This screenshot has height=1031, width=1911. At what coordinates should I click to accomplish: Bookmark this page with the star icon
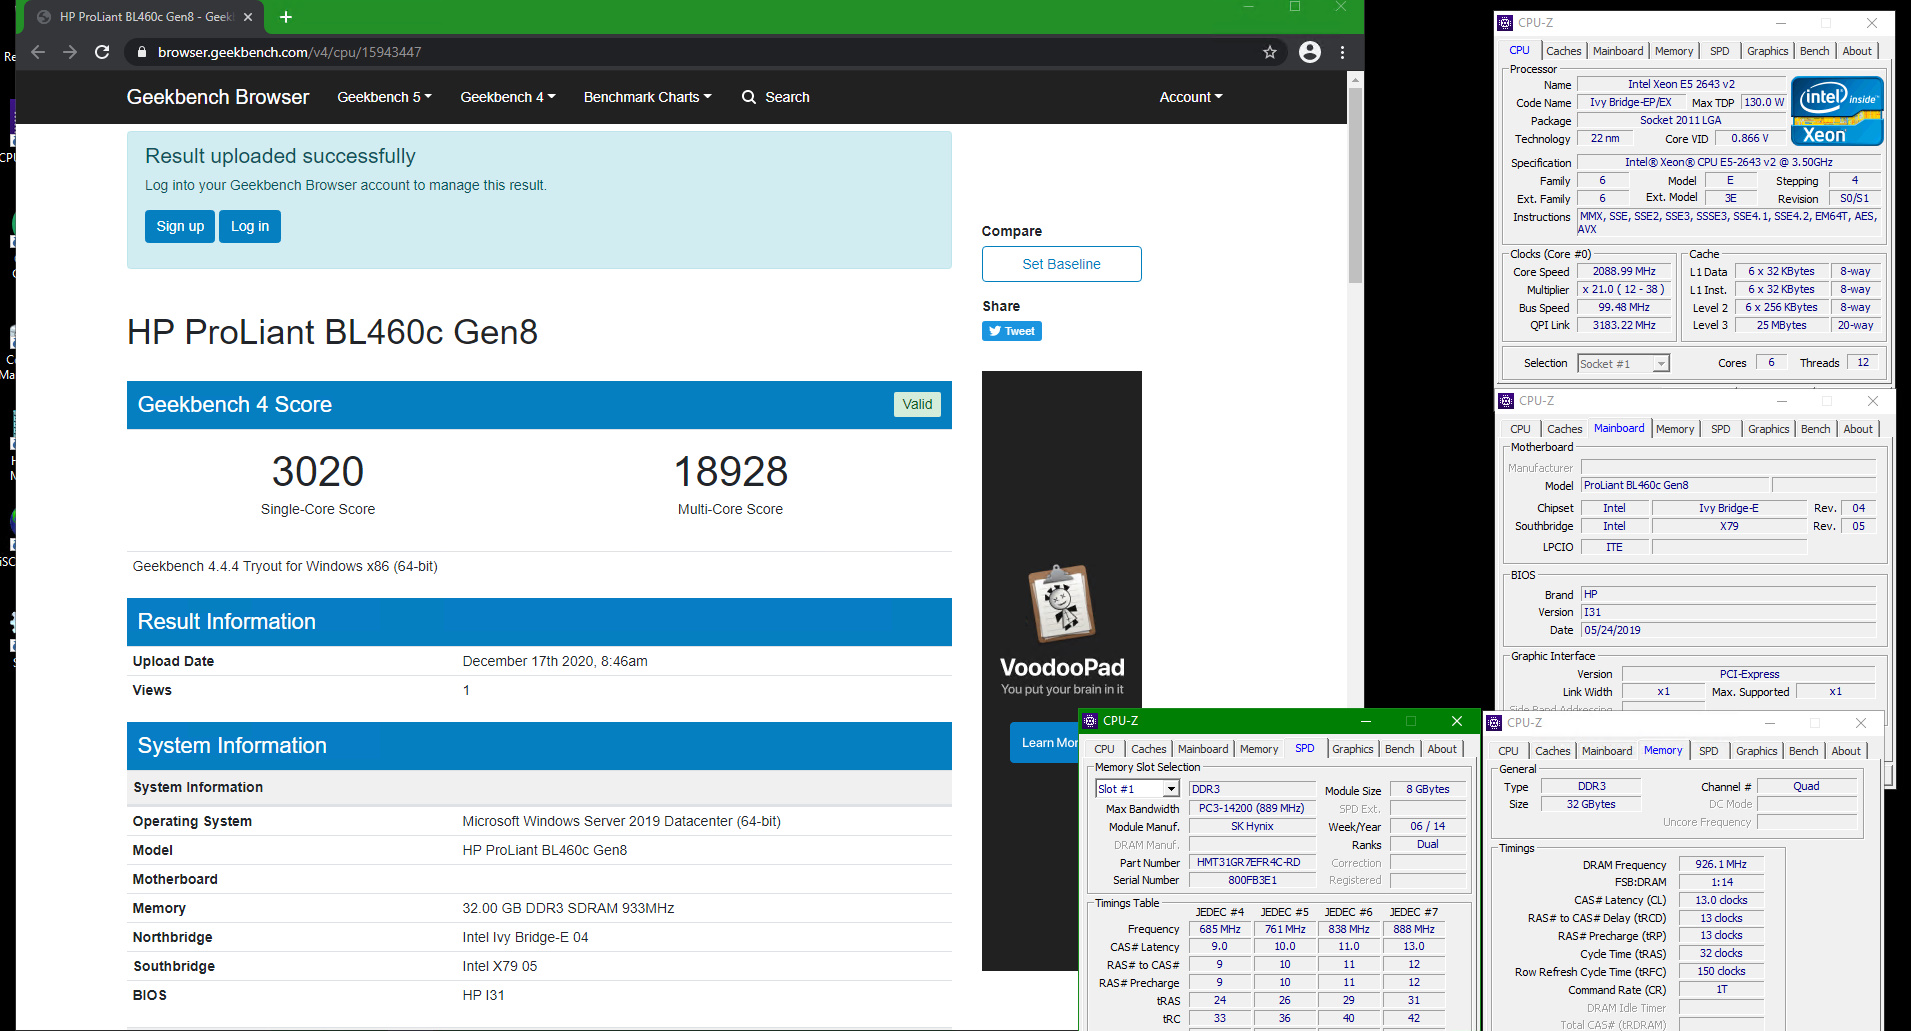pyautogui.click(x=1270, y=52)
